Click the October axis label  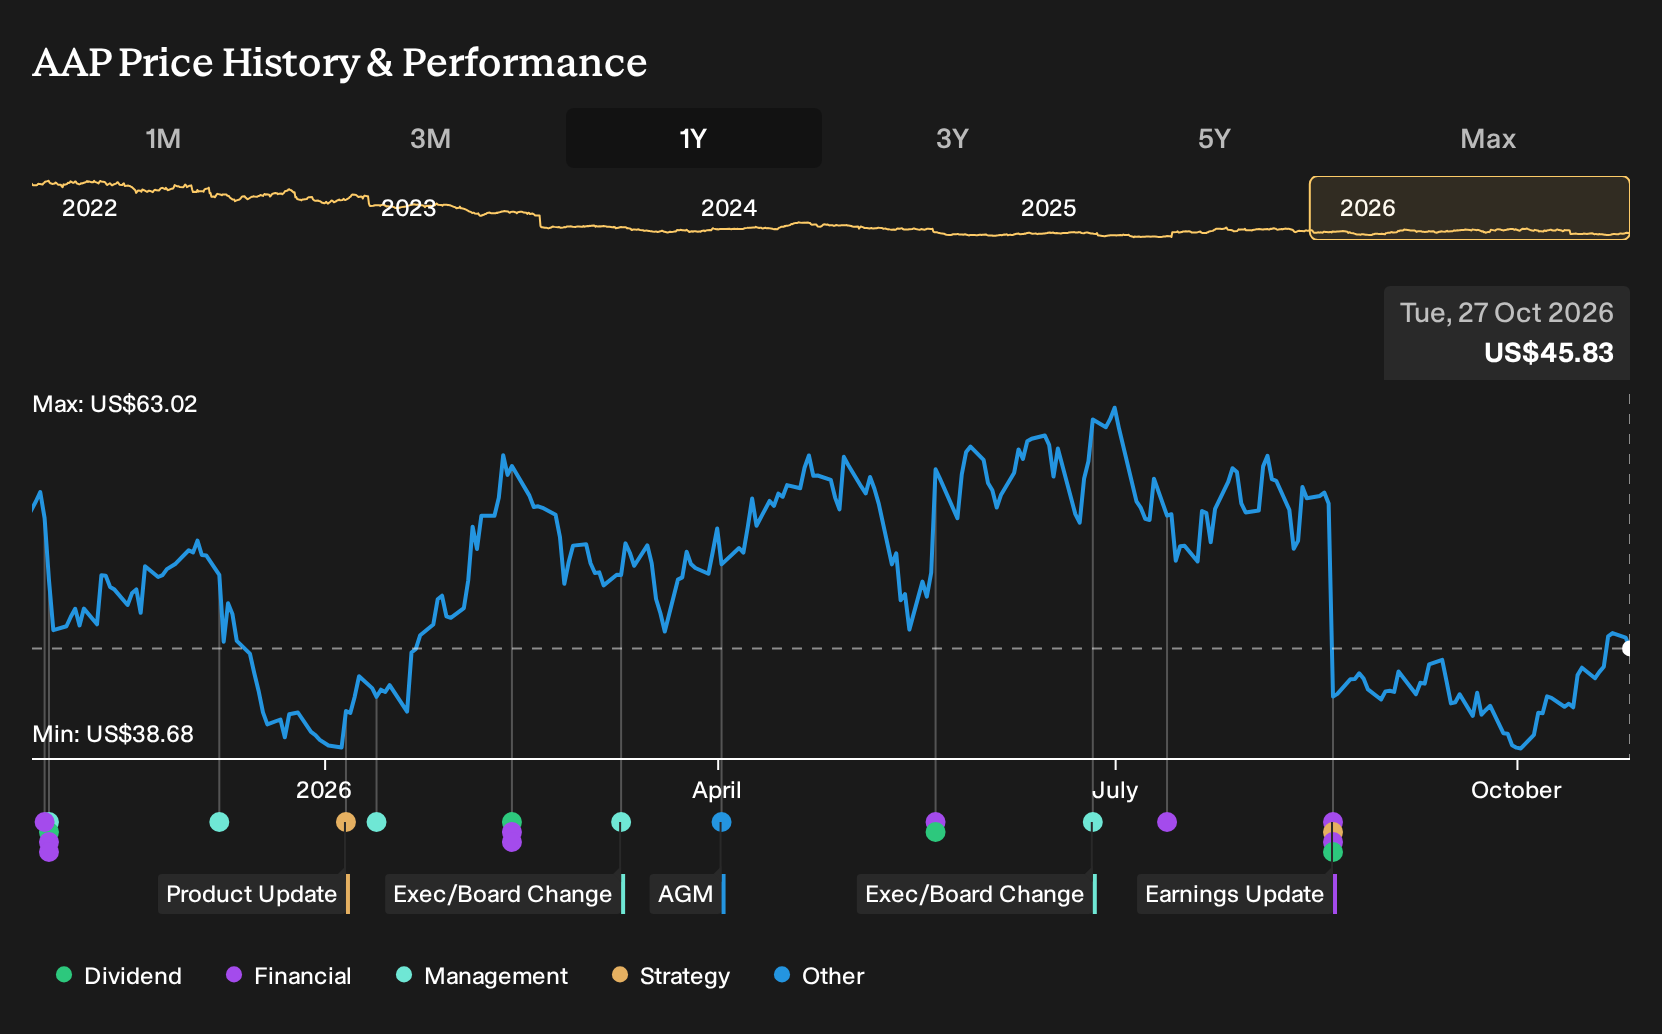pyautogui.click(x=1516, y=790)
